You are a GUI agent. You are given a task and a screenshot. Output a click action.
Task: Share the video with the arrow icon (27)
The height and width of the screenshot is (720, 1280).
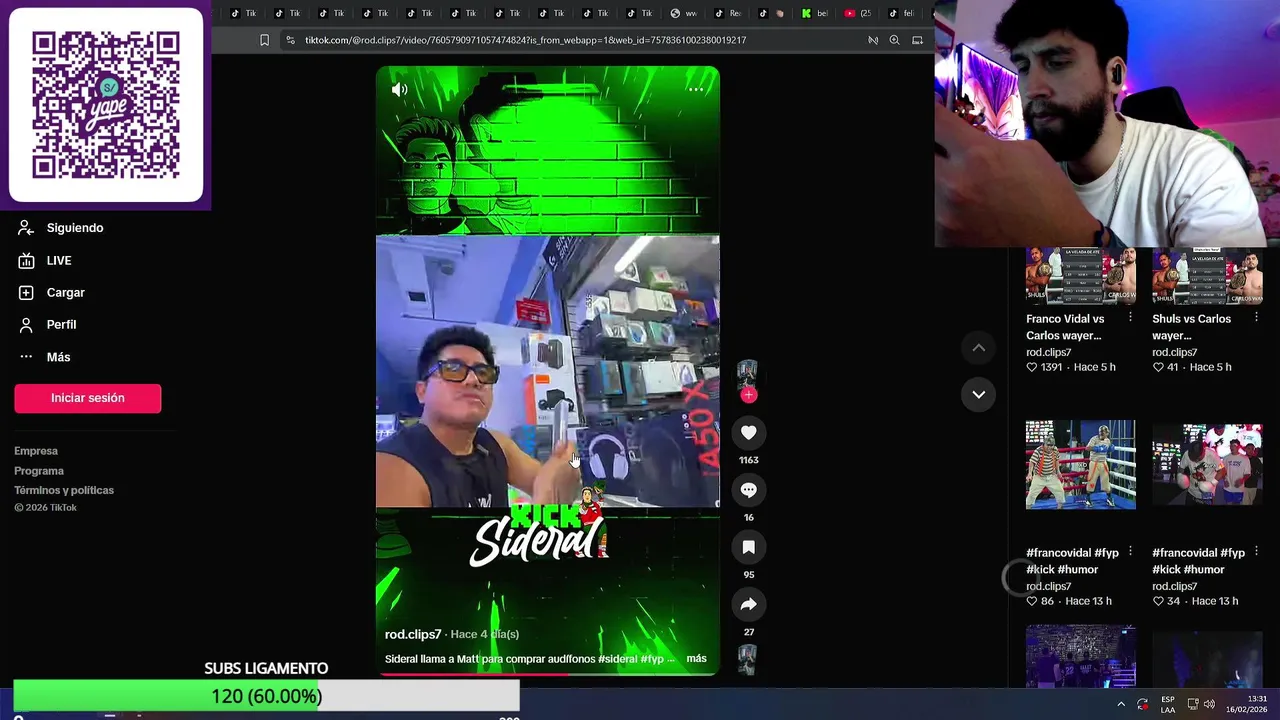748,604
